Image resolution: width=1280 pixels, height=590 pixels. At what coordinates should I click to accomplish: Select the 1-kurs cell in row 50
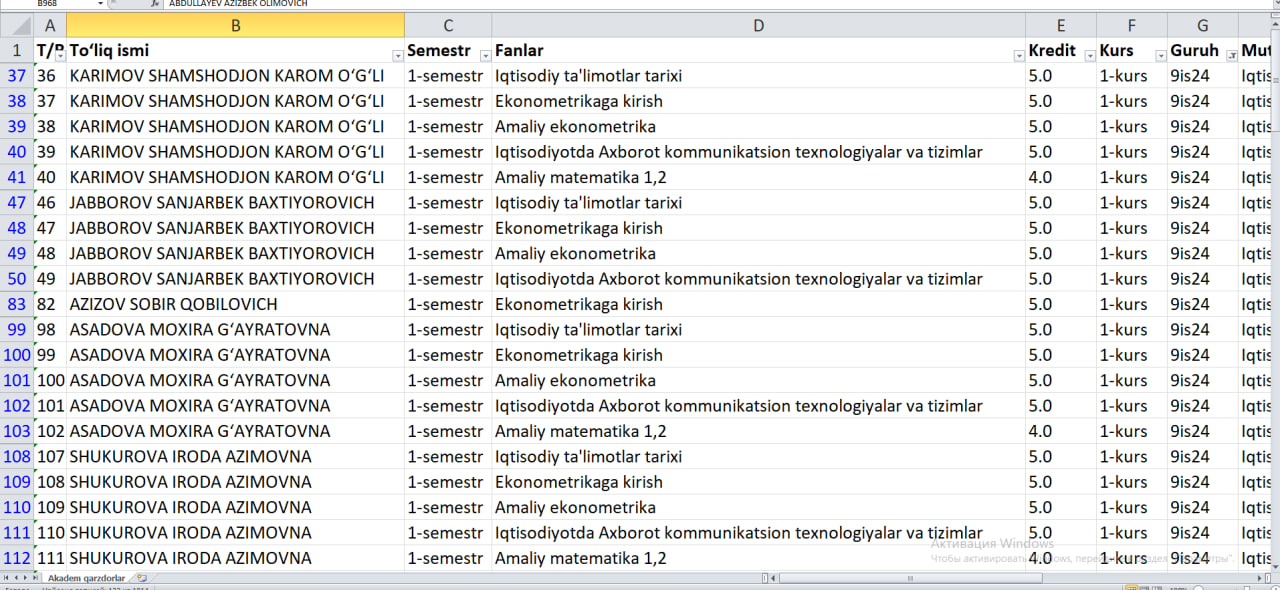pos(1132,279)
